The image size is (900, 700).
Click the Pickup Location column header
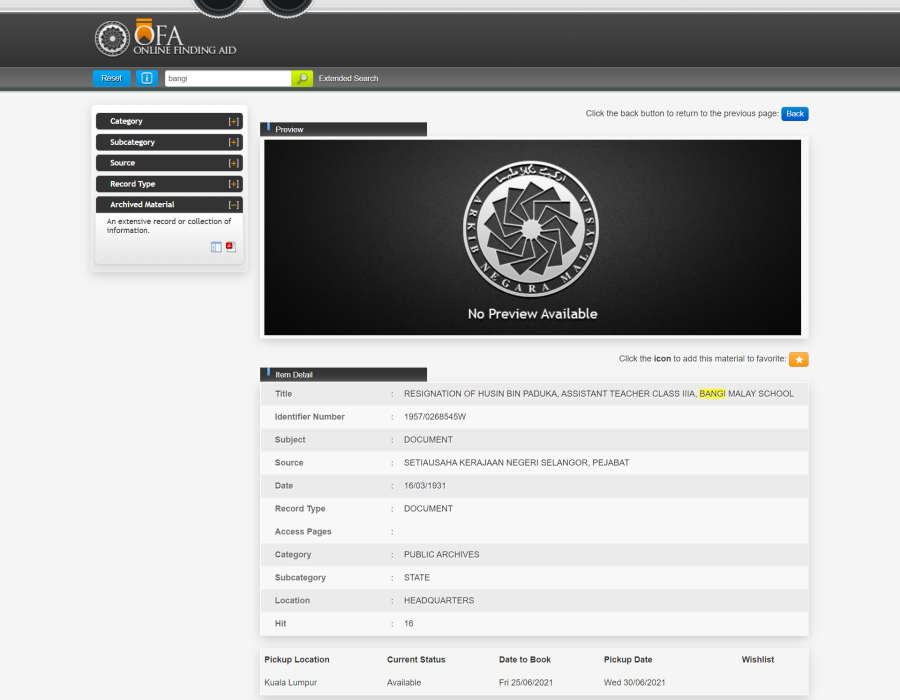pyautogui.click(x=297, y=659)
